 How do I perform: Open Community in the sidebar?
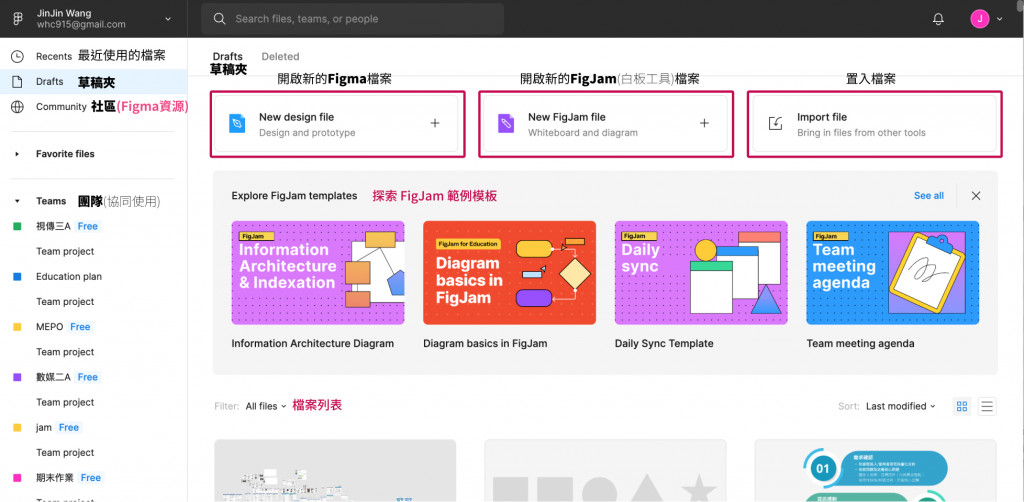93,107
